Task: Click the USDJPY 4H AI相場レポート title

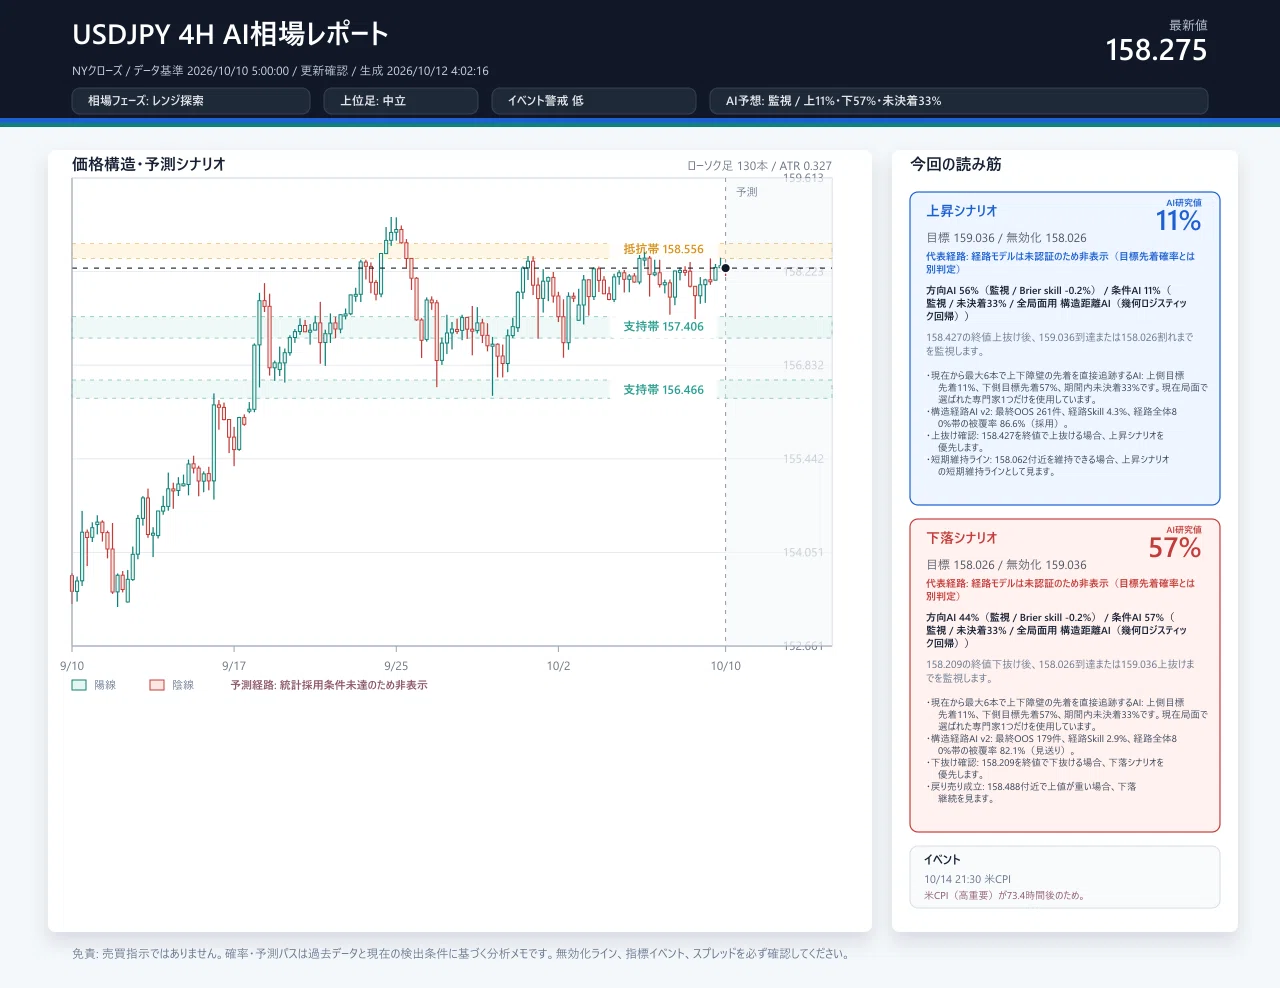Action: pos(230,34)
